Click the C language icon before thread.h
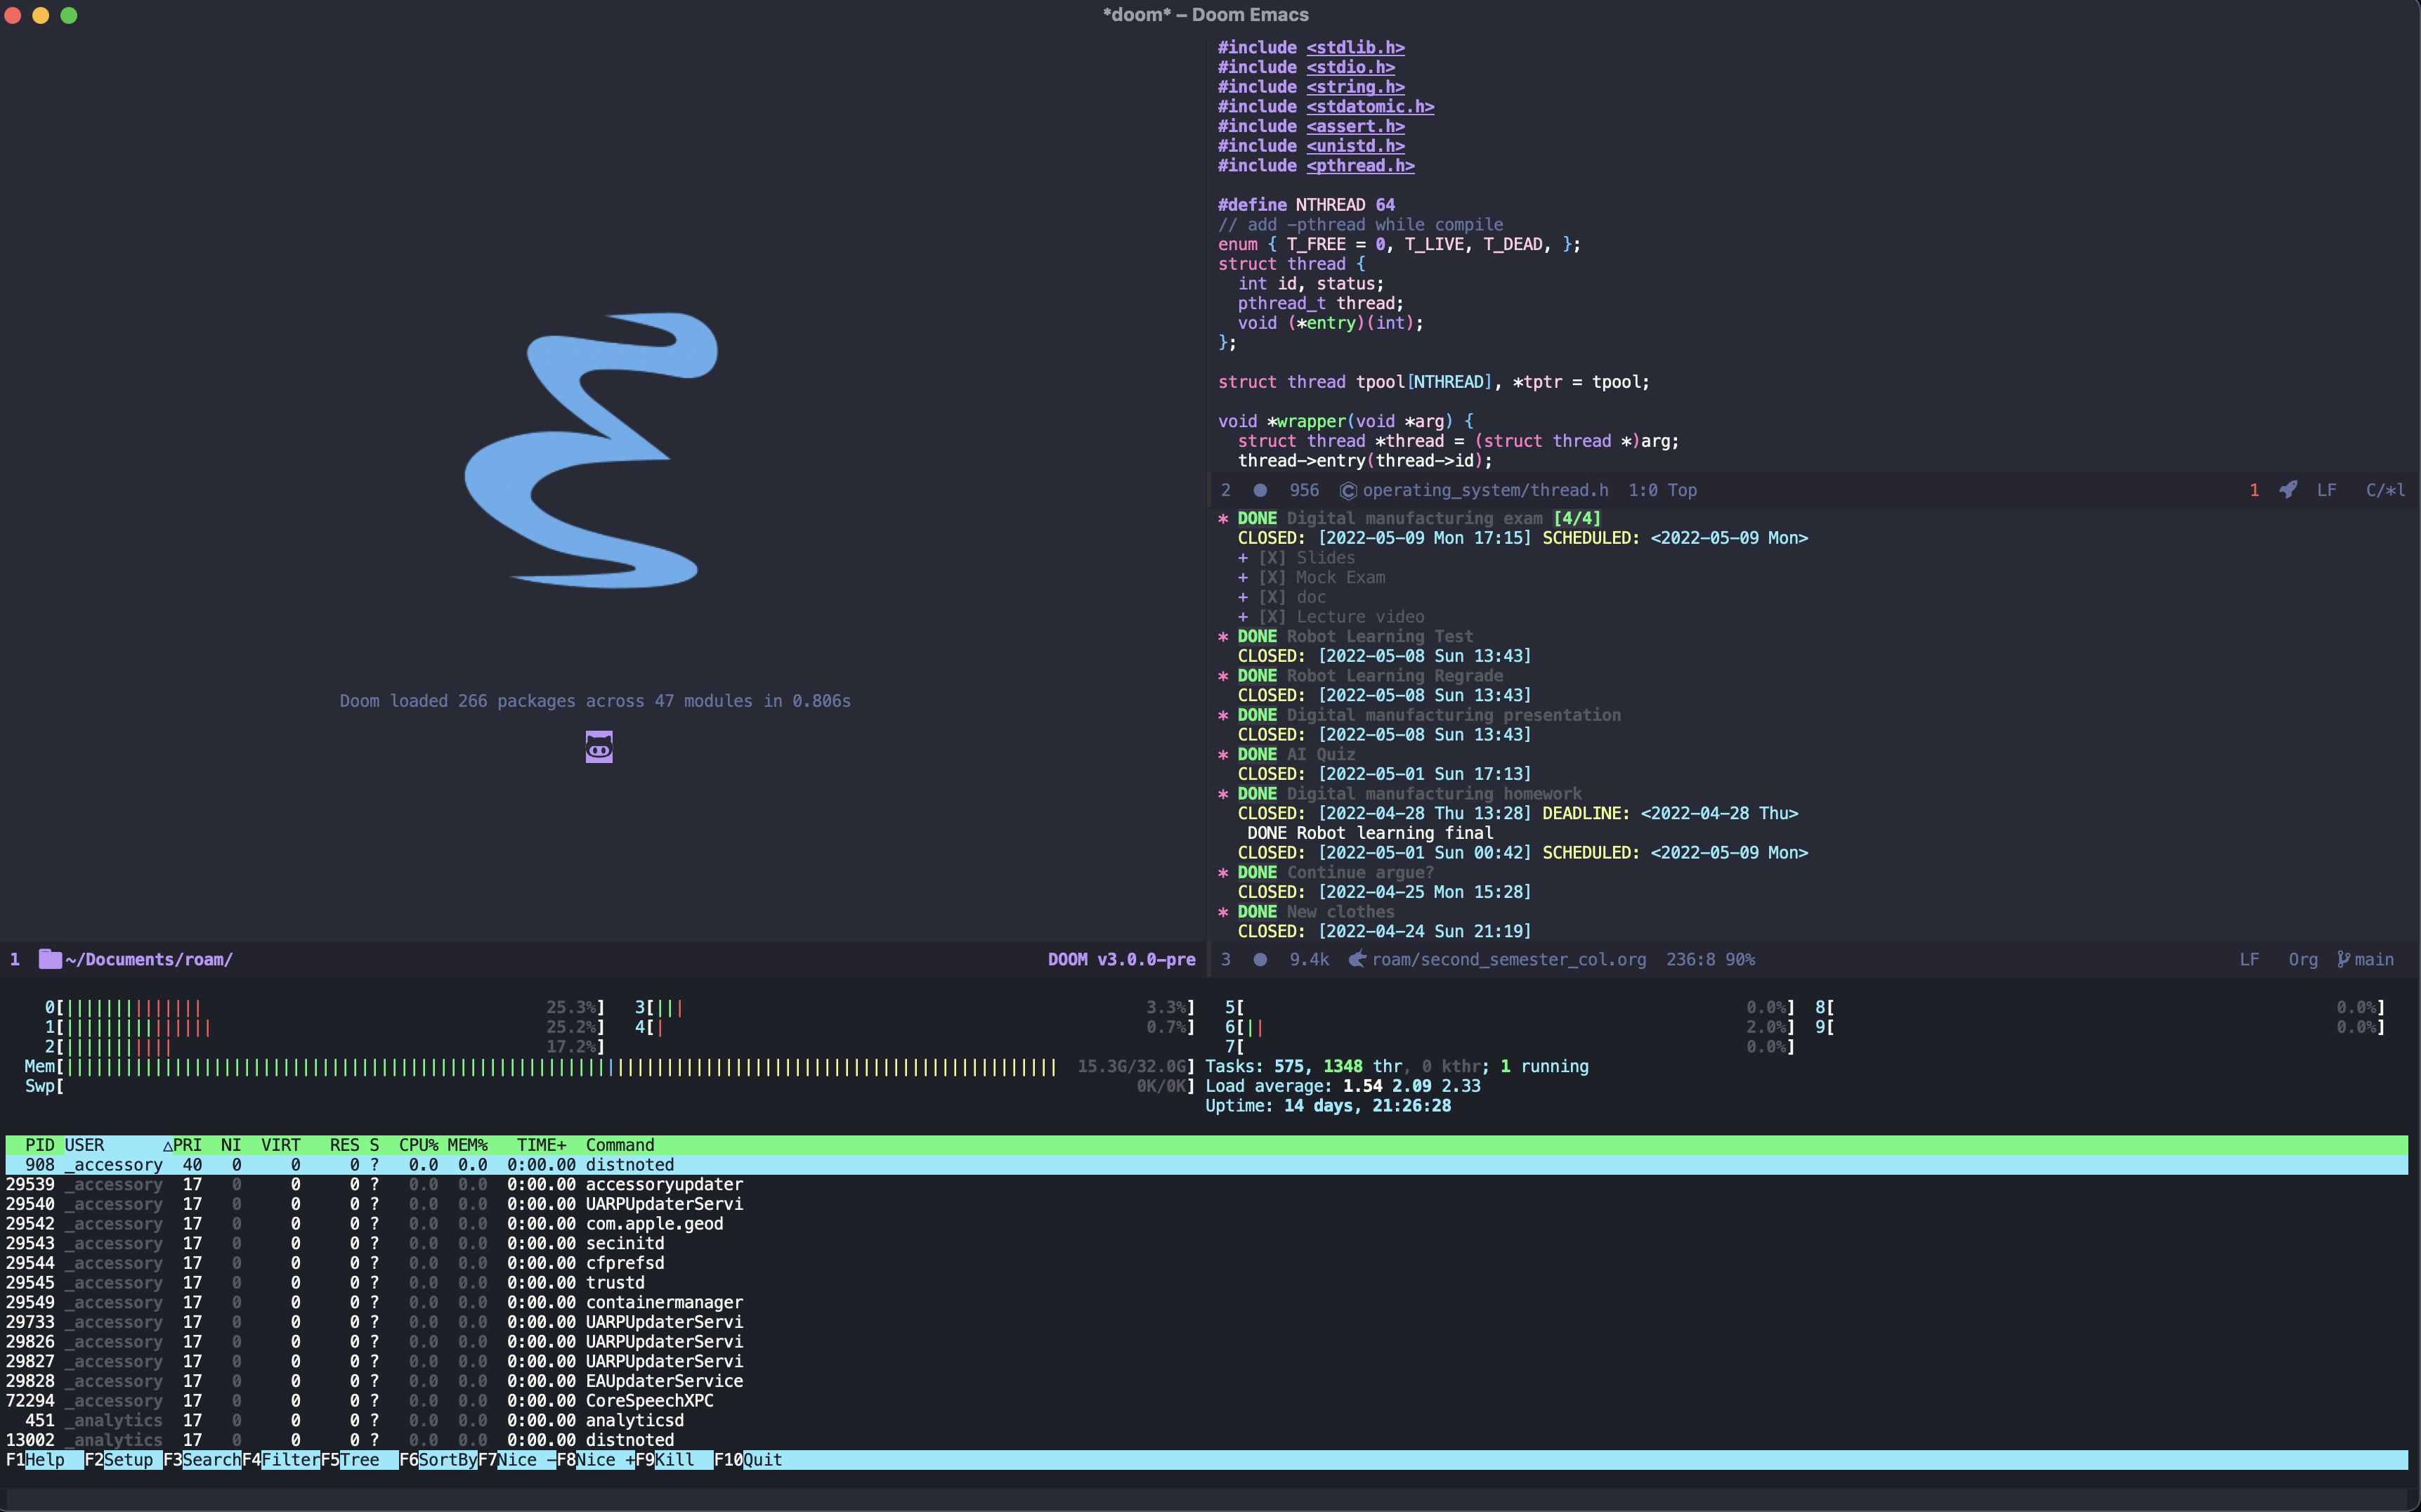The image size is (2421, 1512). coord(1348,490)
